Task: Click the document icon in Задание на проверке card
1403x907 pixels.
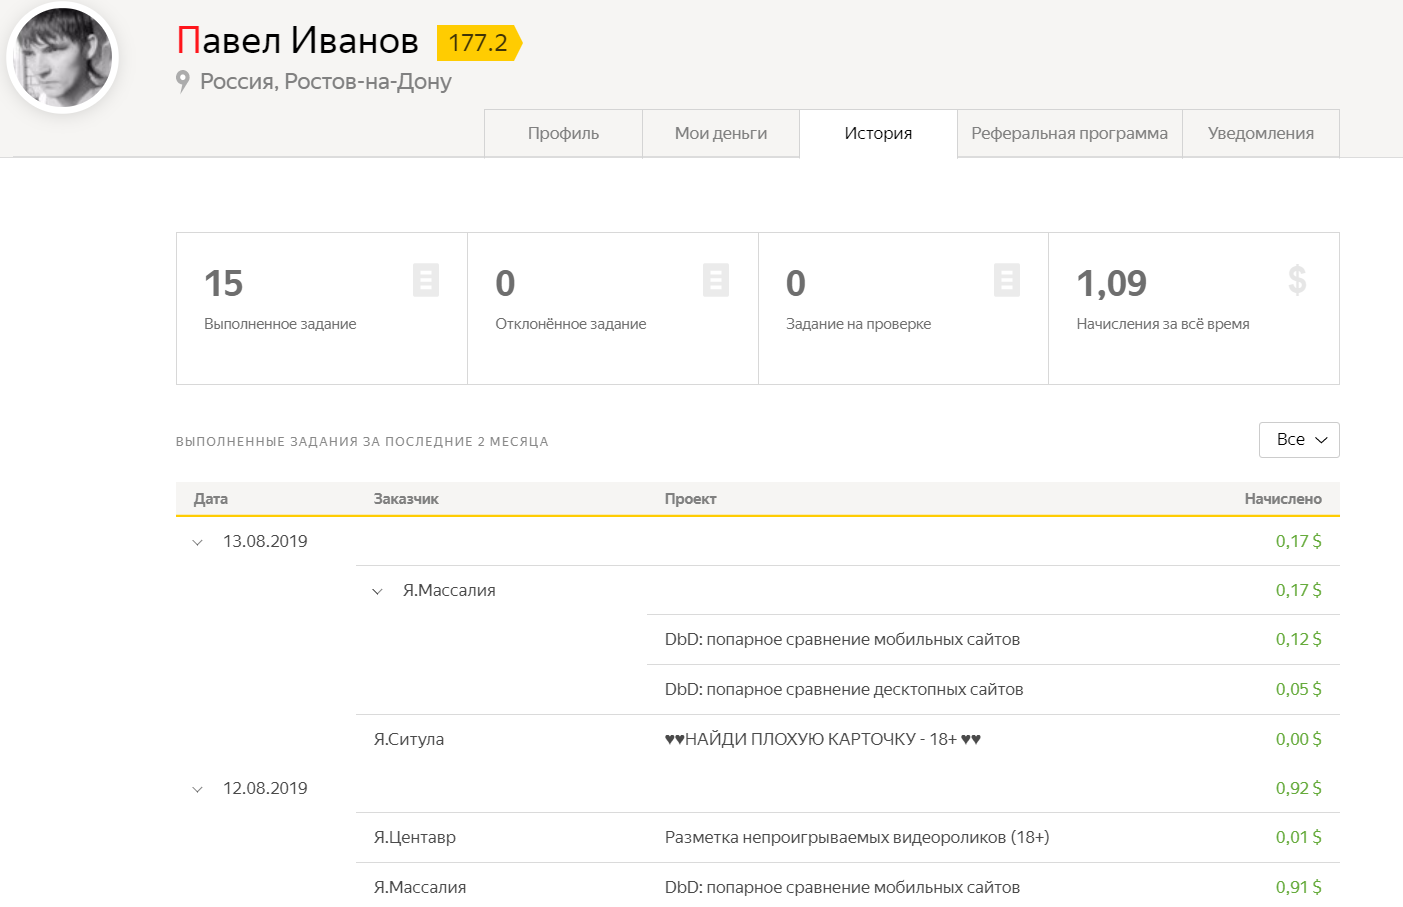Action: pyautogui.click(x=1007, y=280)
